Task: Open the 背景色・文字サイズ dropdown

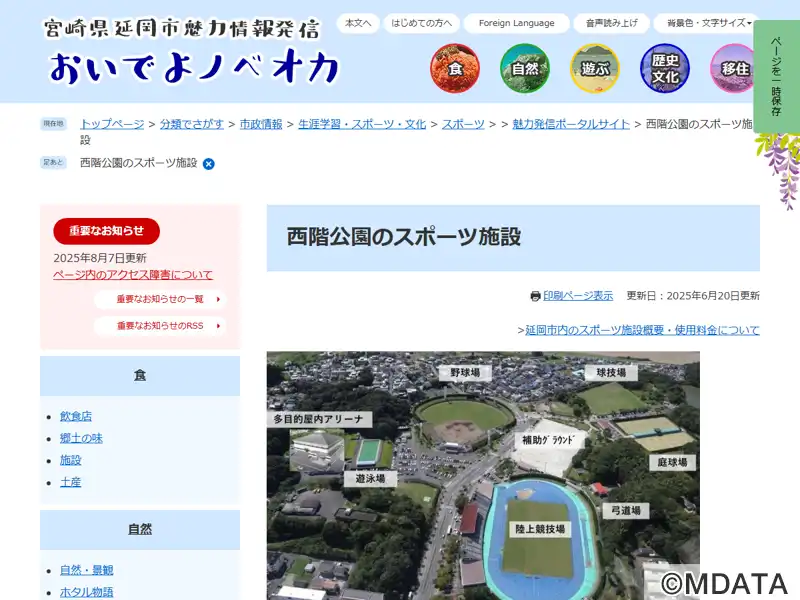Action: (x=708, y=23)
